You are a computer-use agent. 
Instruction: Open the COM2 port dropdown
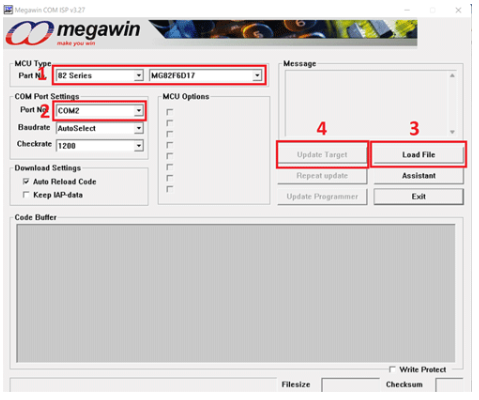tap(139, 110)
